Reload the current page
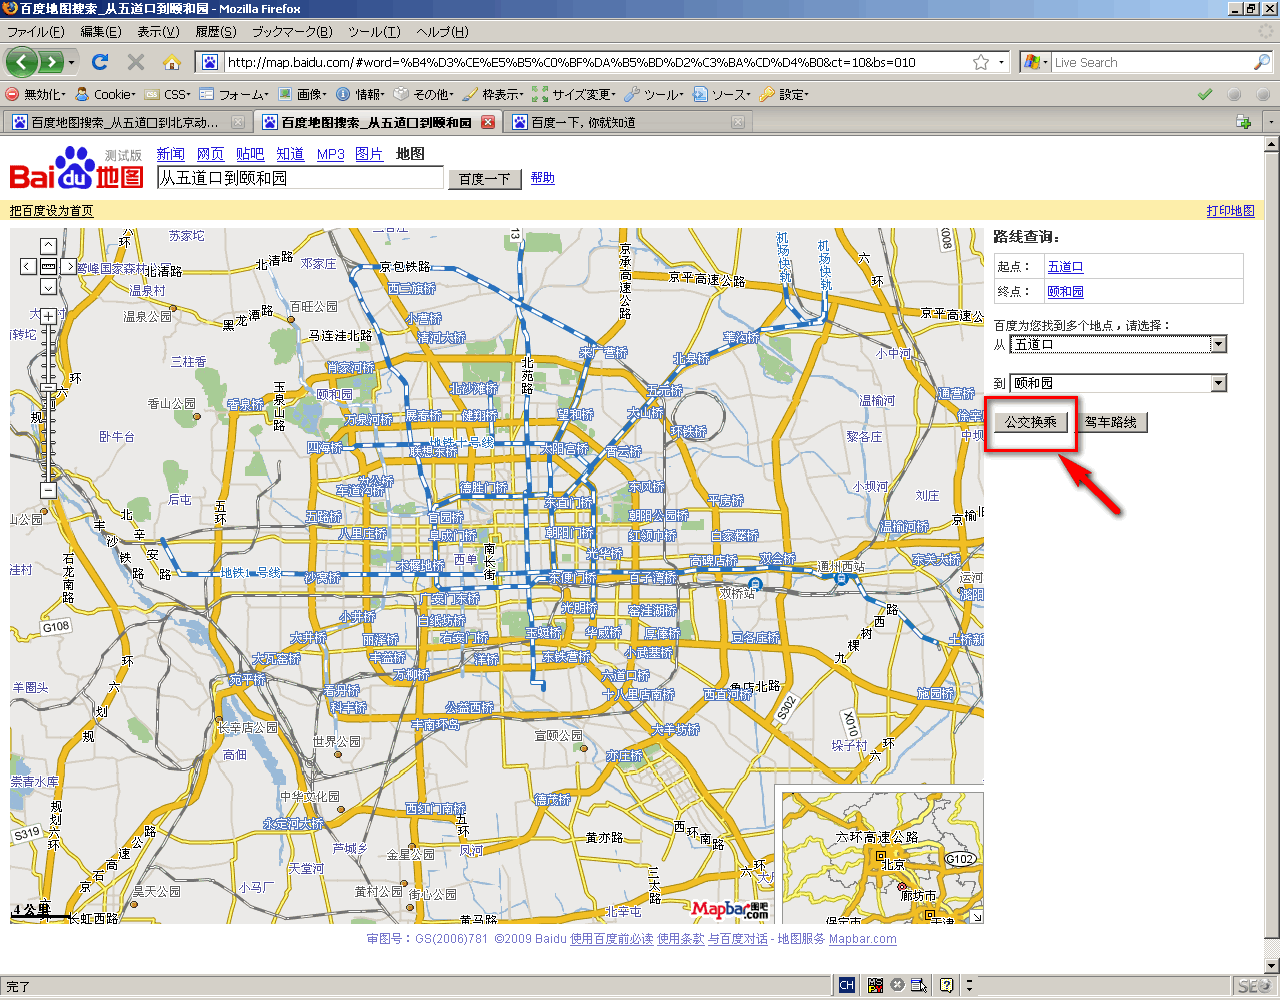 tap(100, 62)
